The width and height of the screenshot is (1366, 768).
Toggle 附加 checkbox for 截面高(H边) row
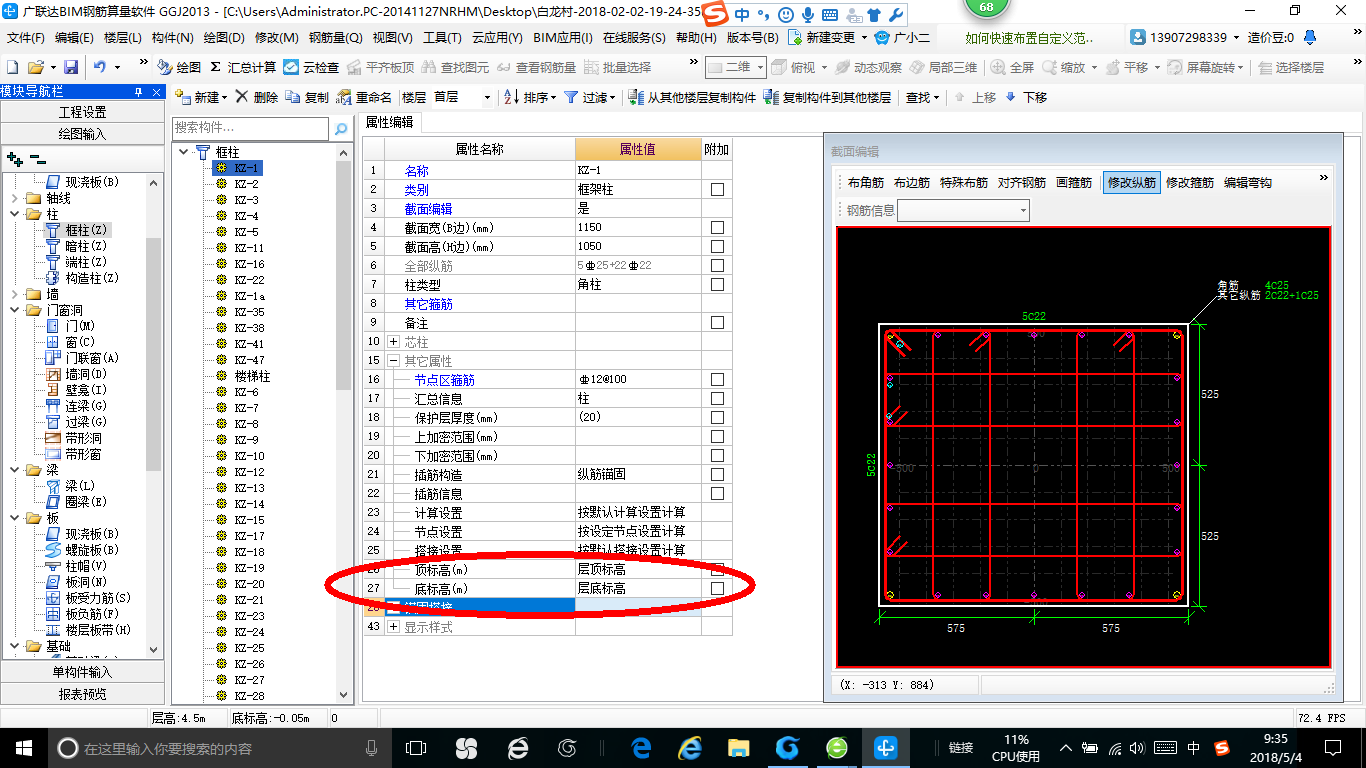coord(717,247)
